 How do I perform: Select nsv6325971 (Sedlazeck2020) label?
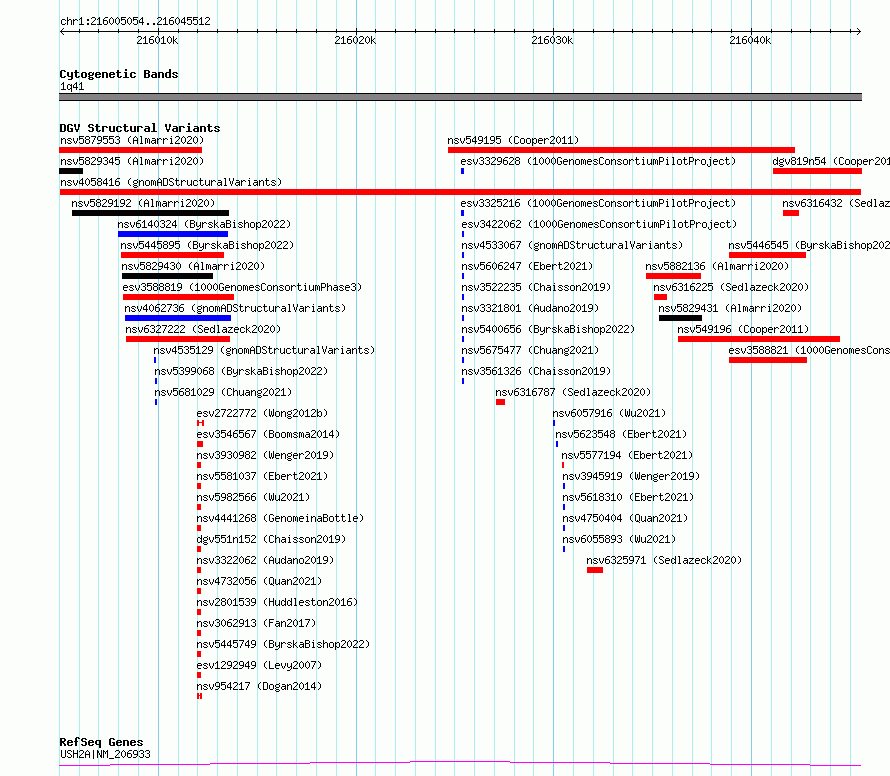coord(664,560)
